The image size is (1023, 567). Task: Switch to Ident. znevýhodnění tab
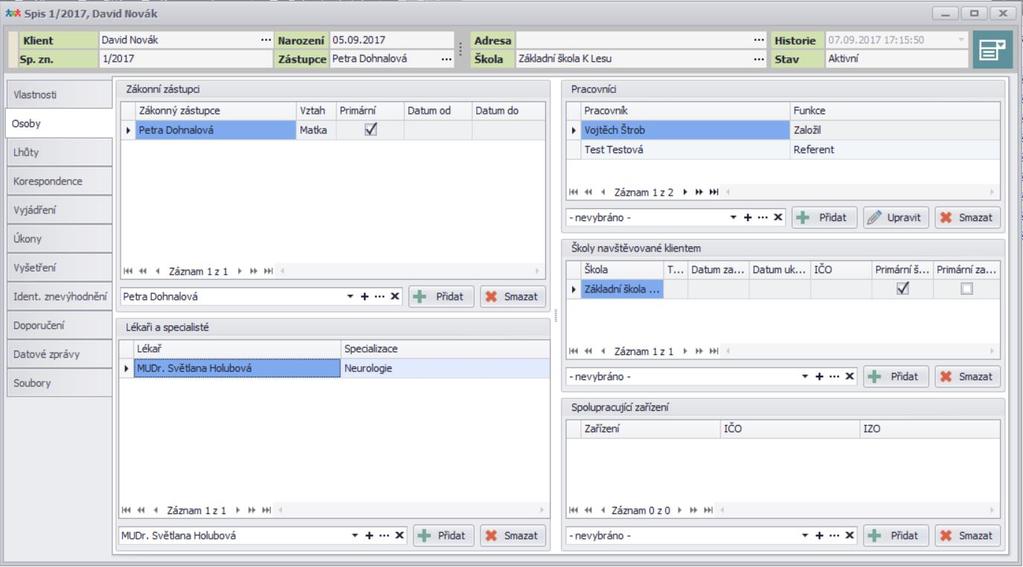click(x=59, y=296)
